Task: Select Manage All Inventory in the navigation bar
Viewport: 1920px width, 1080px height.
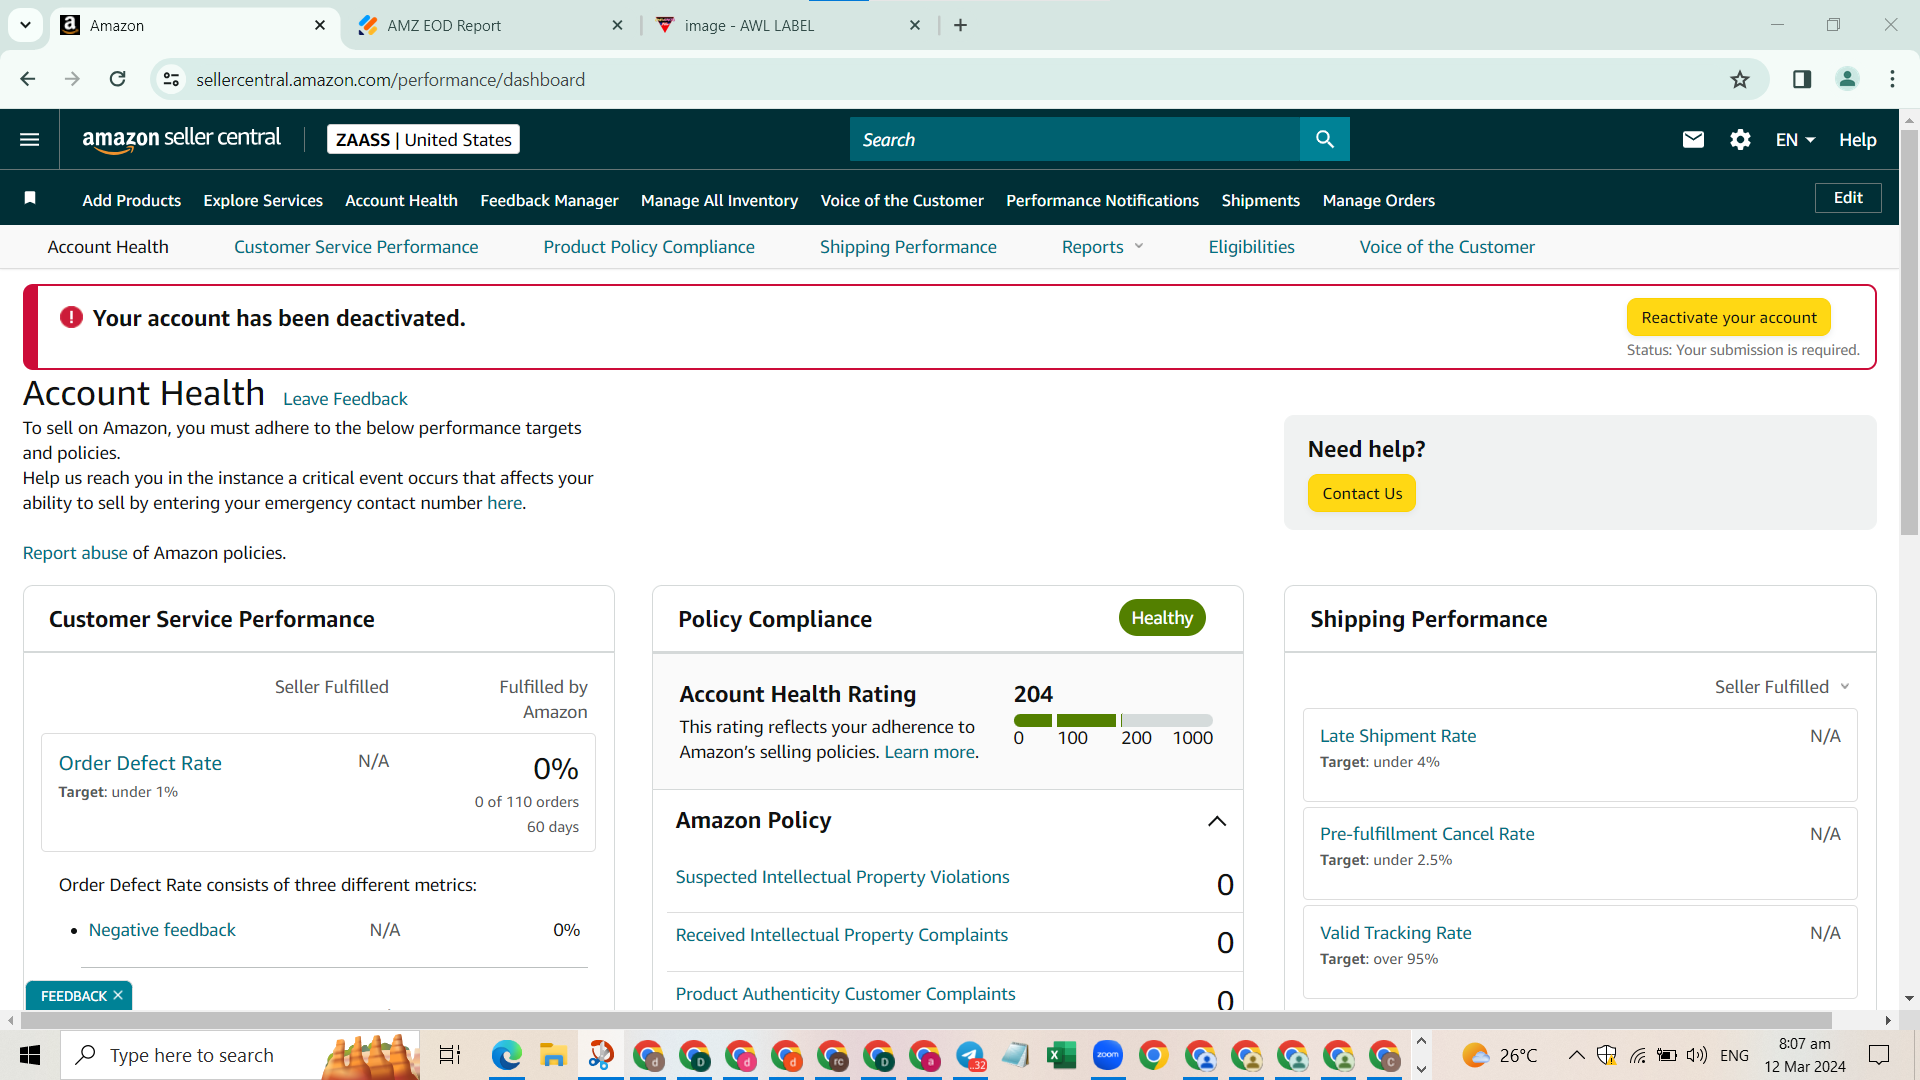Action: pyautogui.click(x=719, y=200)
